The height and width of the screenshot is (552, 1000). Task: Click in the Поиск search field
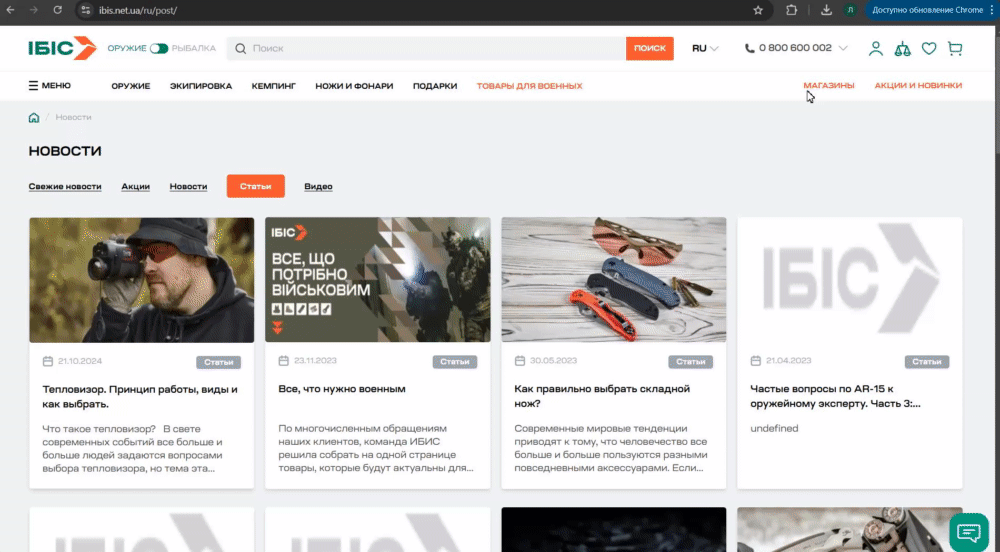(x=430, y=48)
